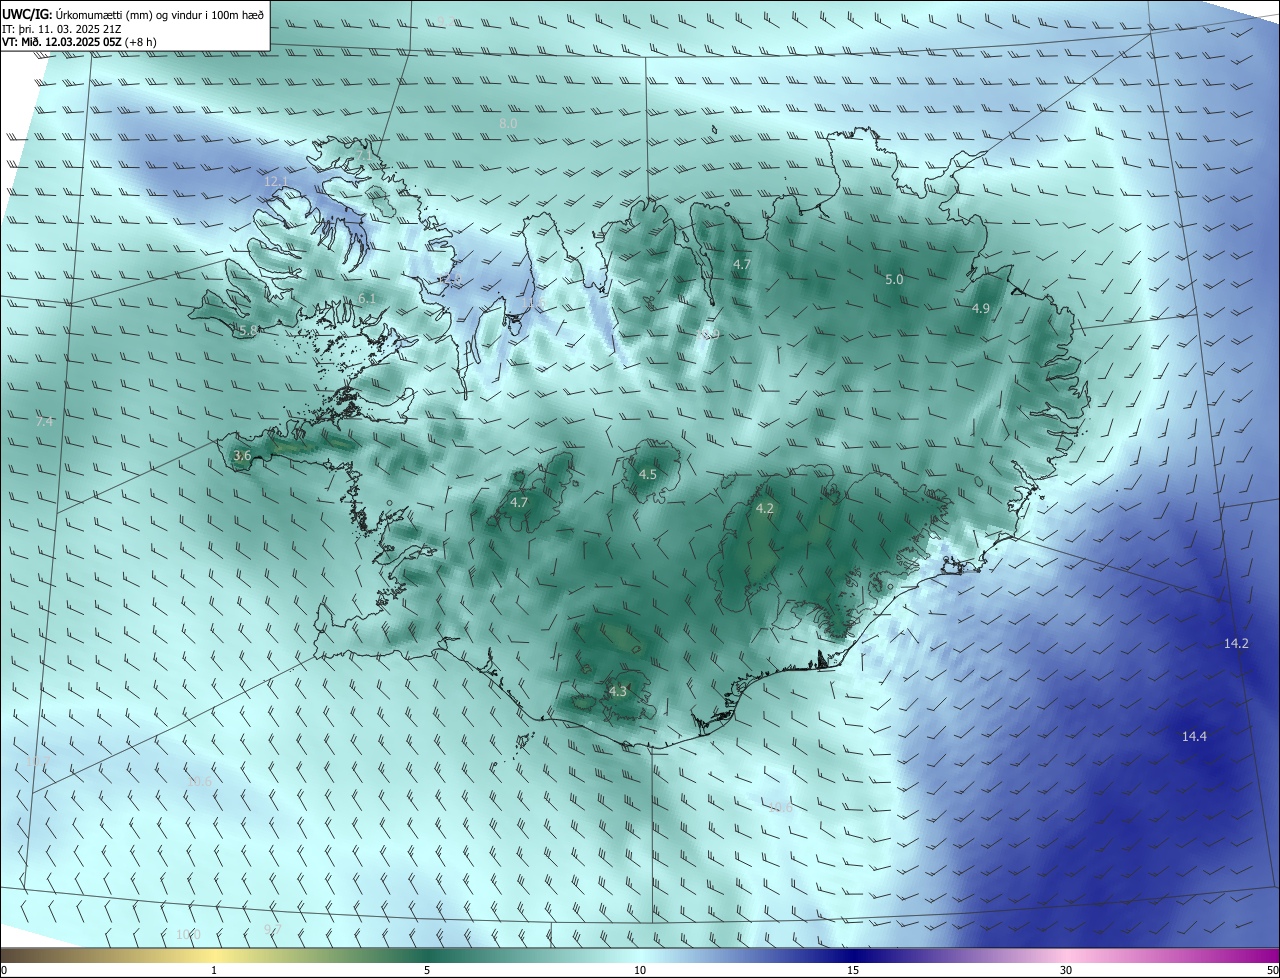
Task: Click the 5.8 value label on the map
Action: click(x=248, y=329)
